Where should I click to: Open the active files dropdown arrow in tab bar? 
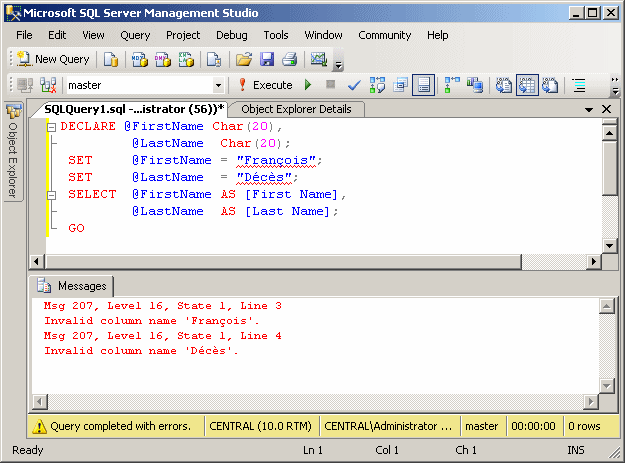click(x=589, y=110)
